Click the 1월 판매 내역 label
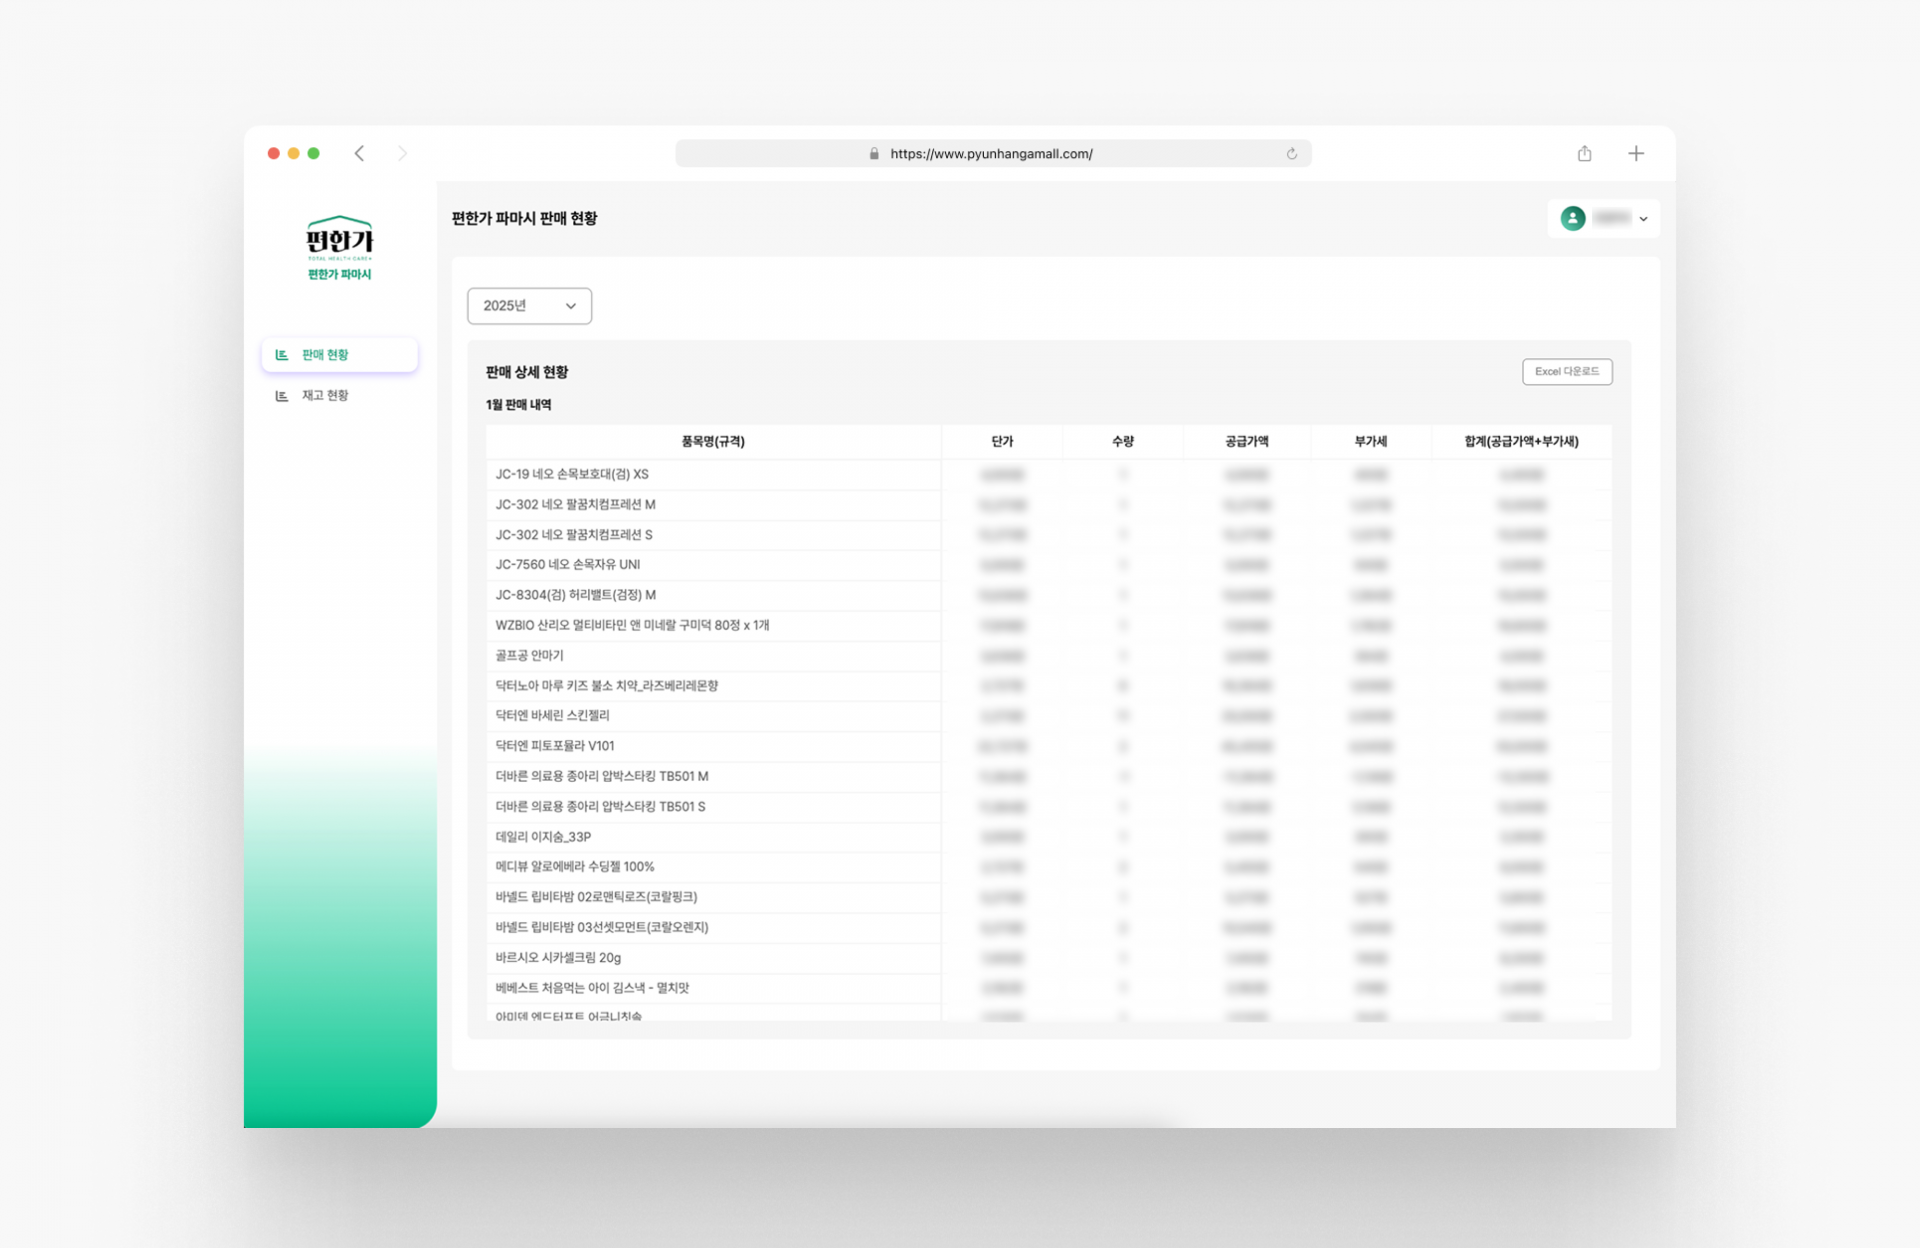The height and width of the screenshot is (1248, 1920). 518,405
